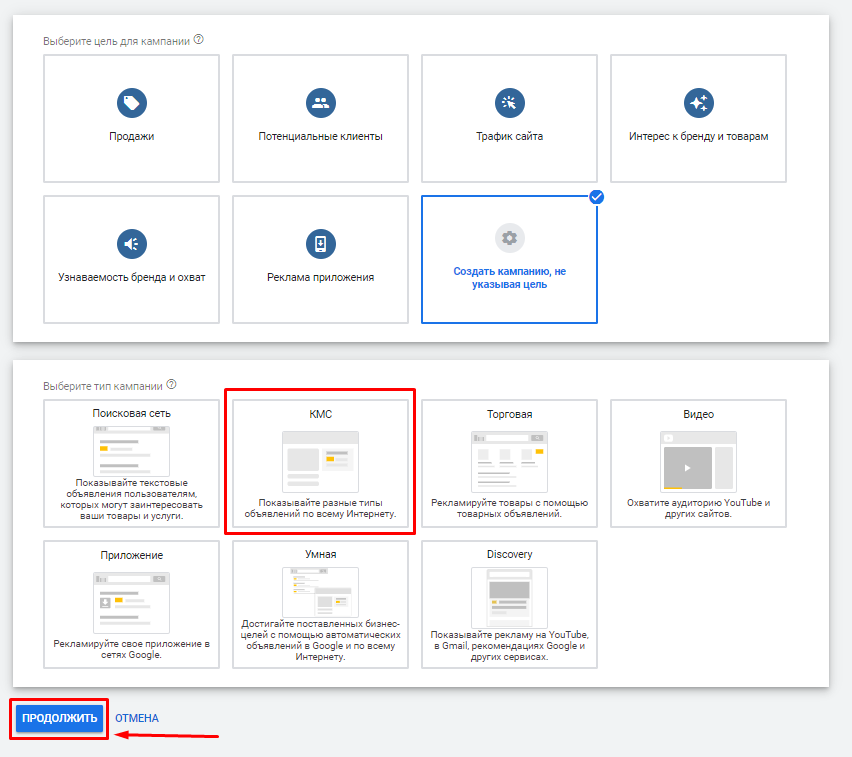Click the gear icon for campaign without goal
852x757 pixels.
click(x=509, y=238)
